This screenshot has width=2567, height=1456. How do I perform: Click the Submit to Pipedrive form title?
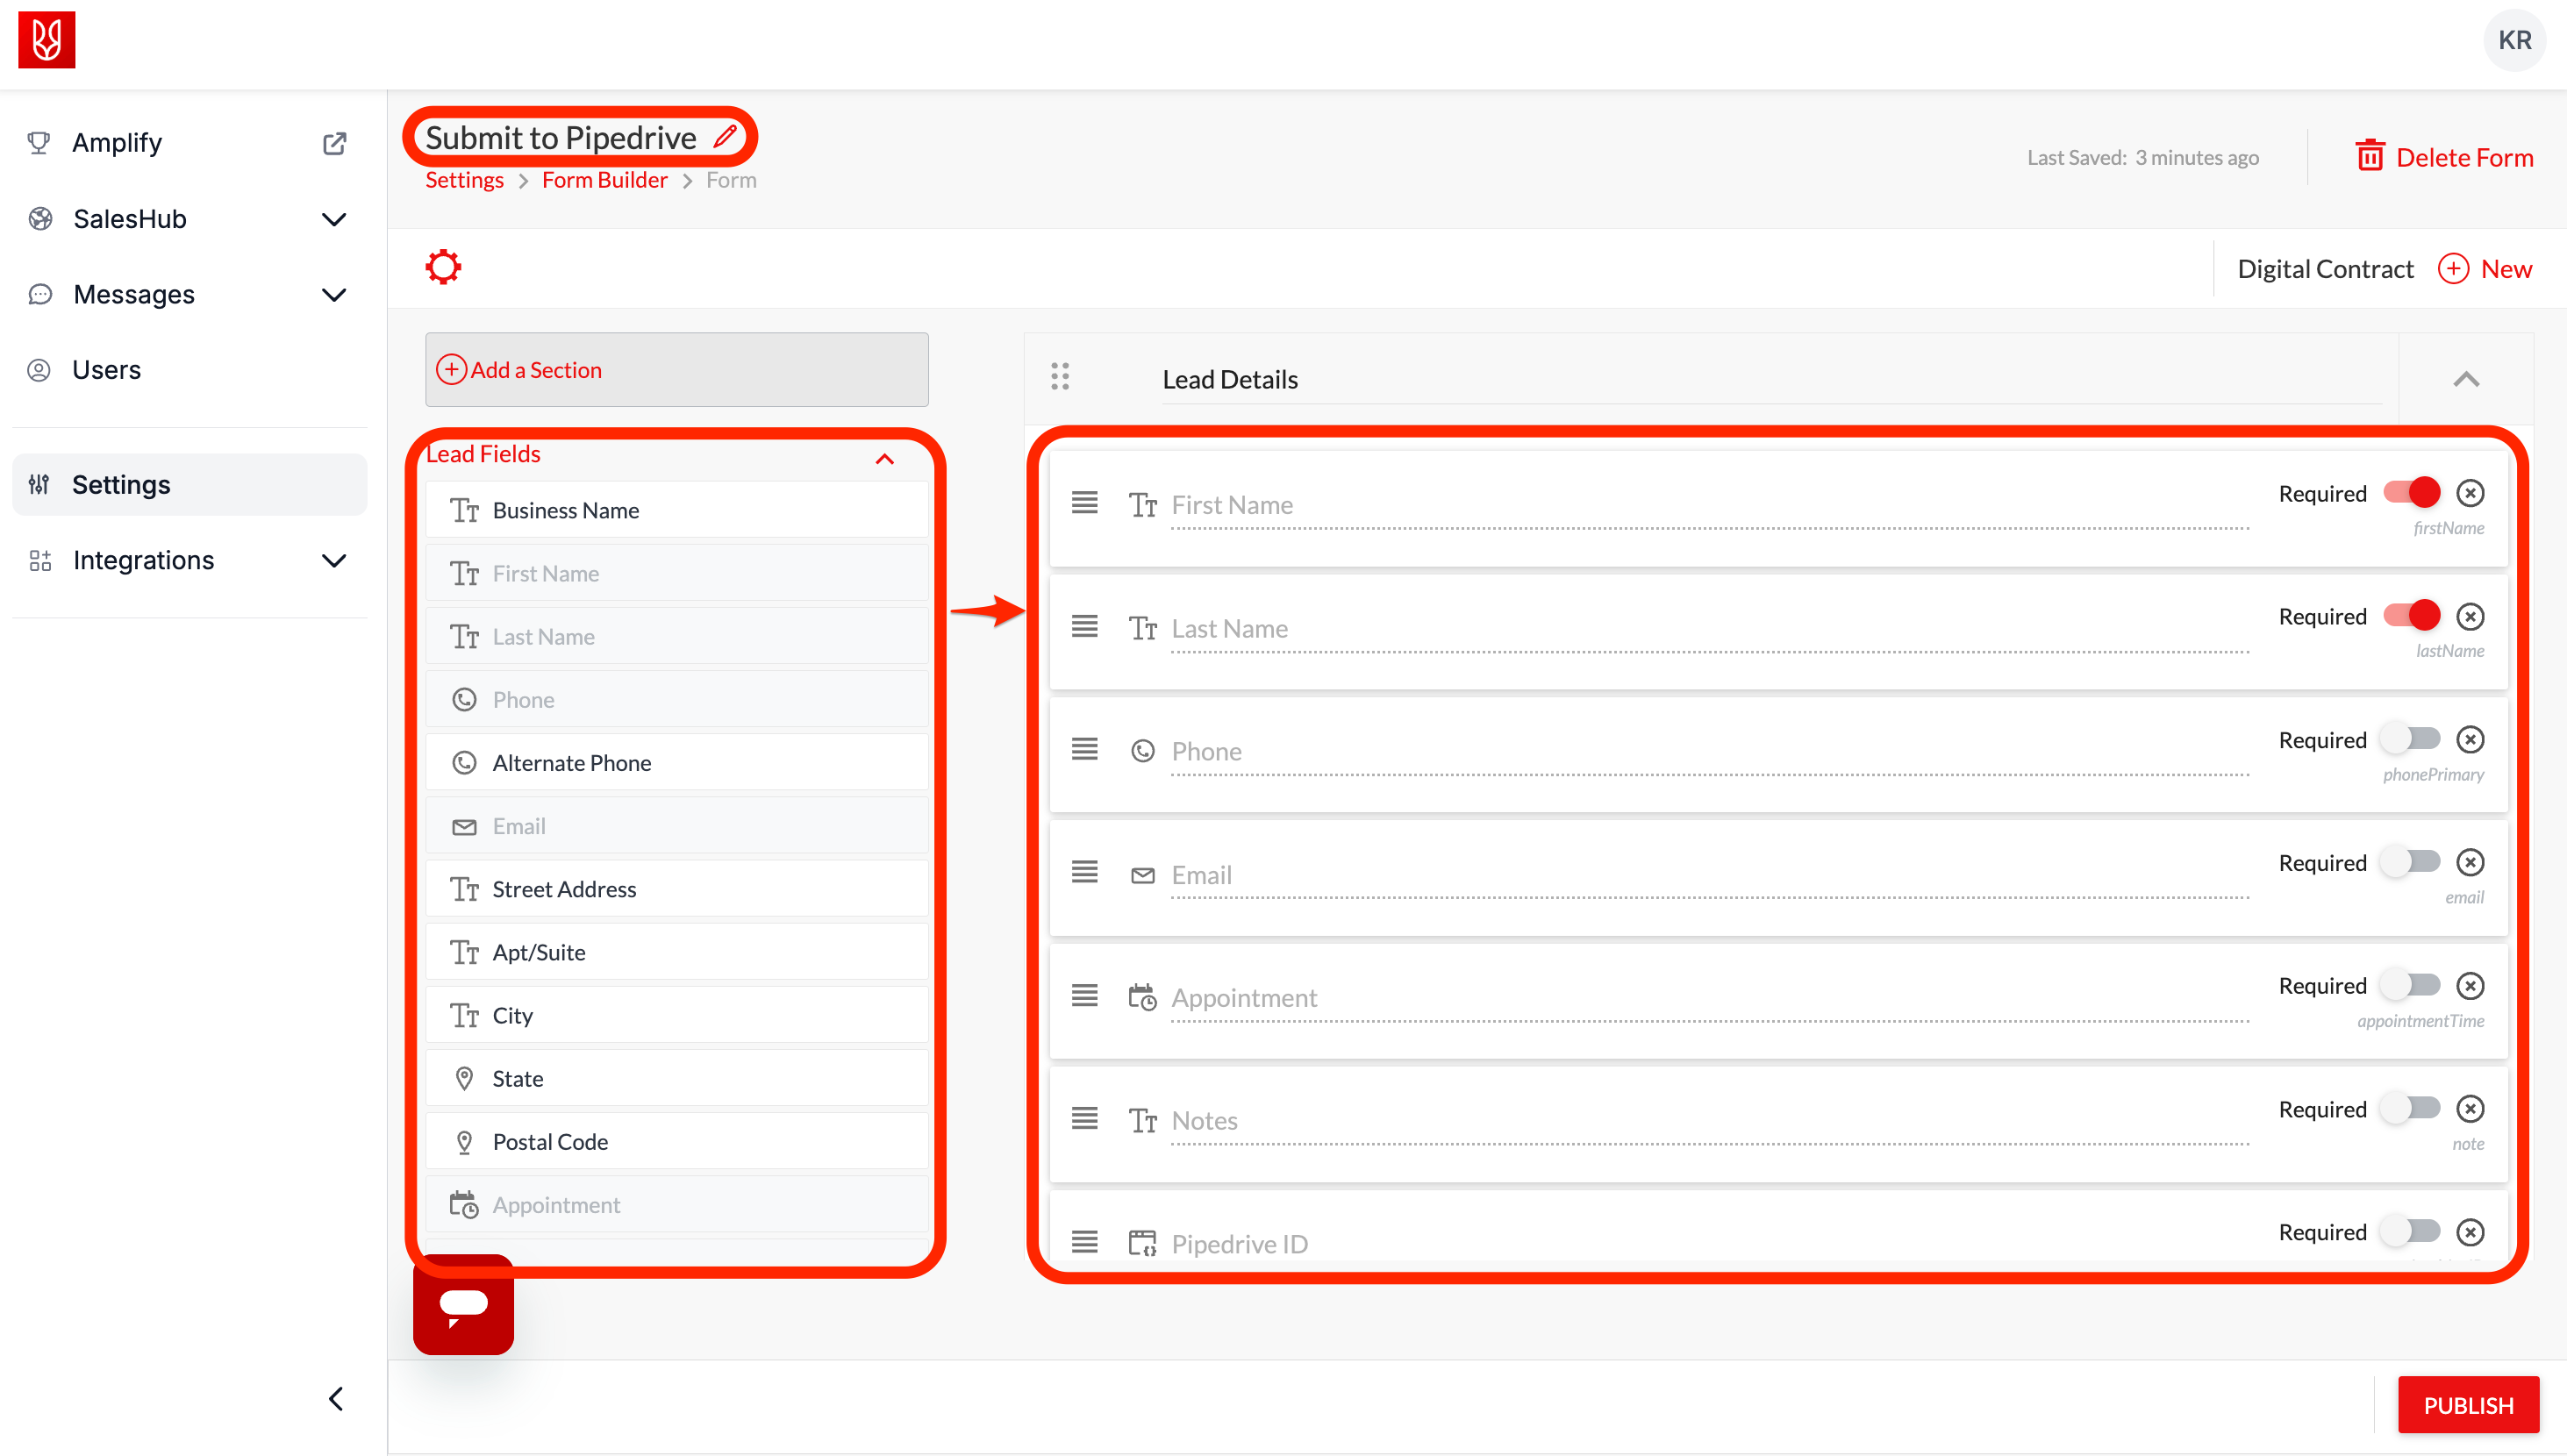(x=561, y=137)
